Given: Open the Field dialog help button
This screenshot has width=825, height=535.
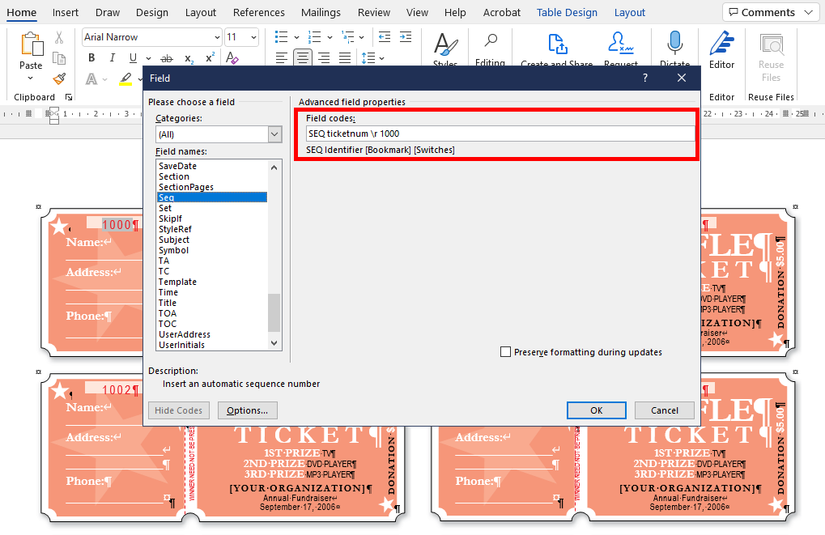Looking at the screenshot, I should [645, 78].
